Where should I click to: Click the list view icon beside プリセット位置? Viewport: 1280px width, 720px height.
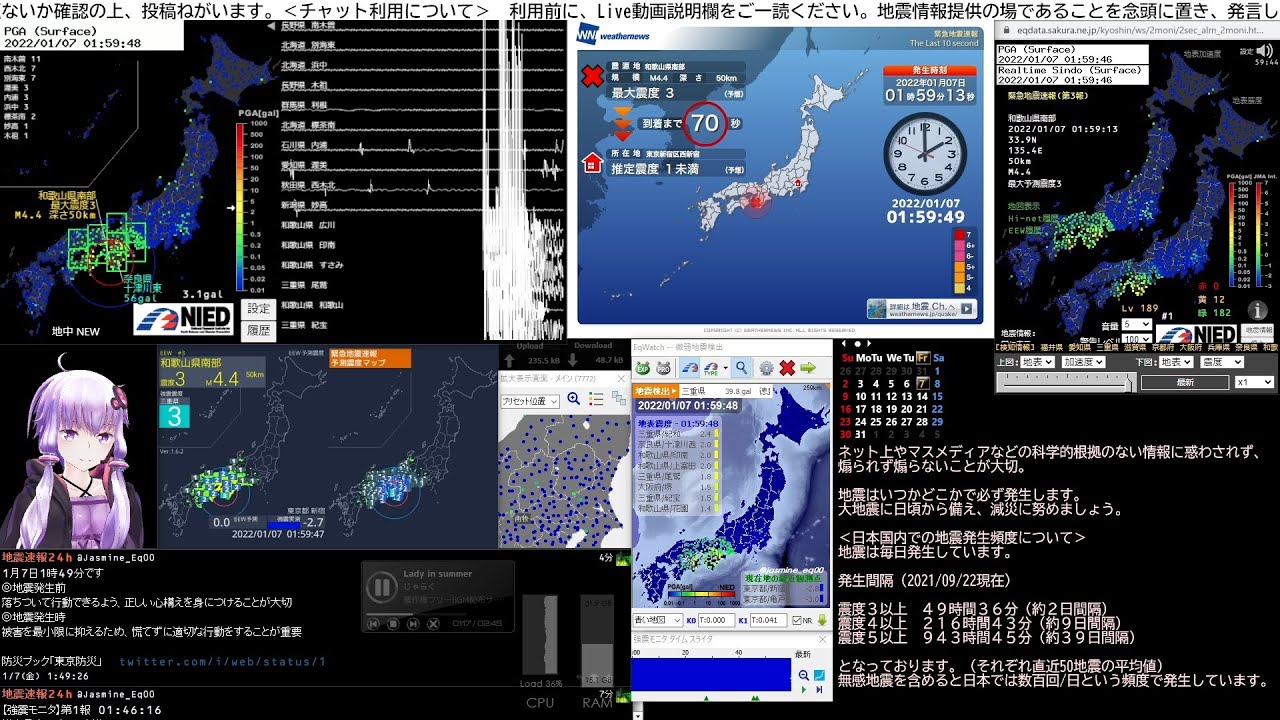pos(597,398)
